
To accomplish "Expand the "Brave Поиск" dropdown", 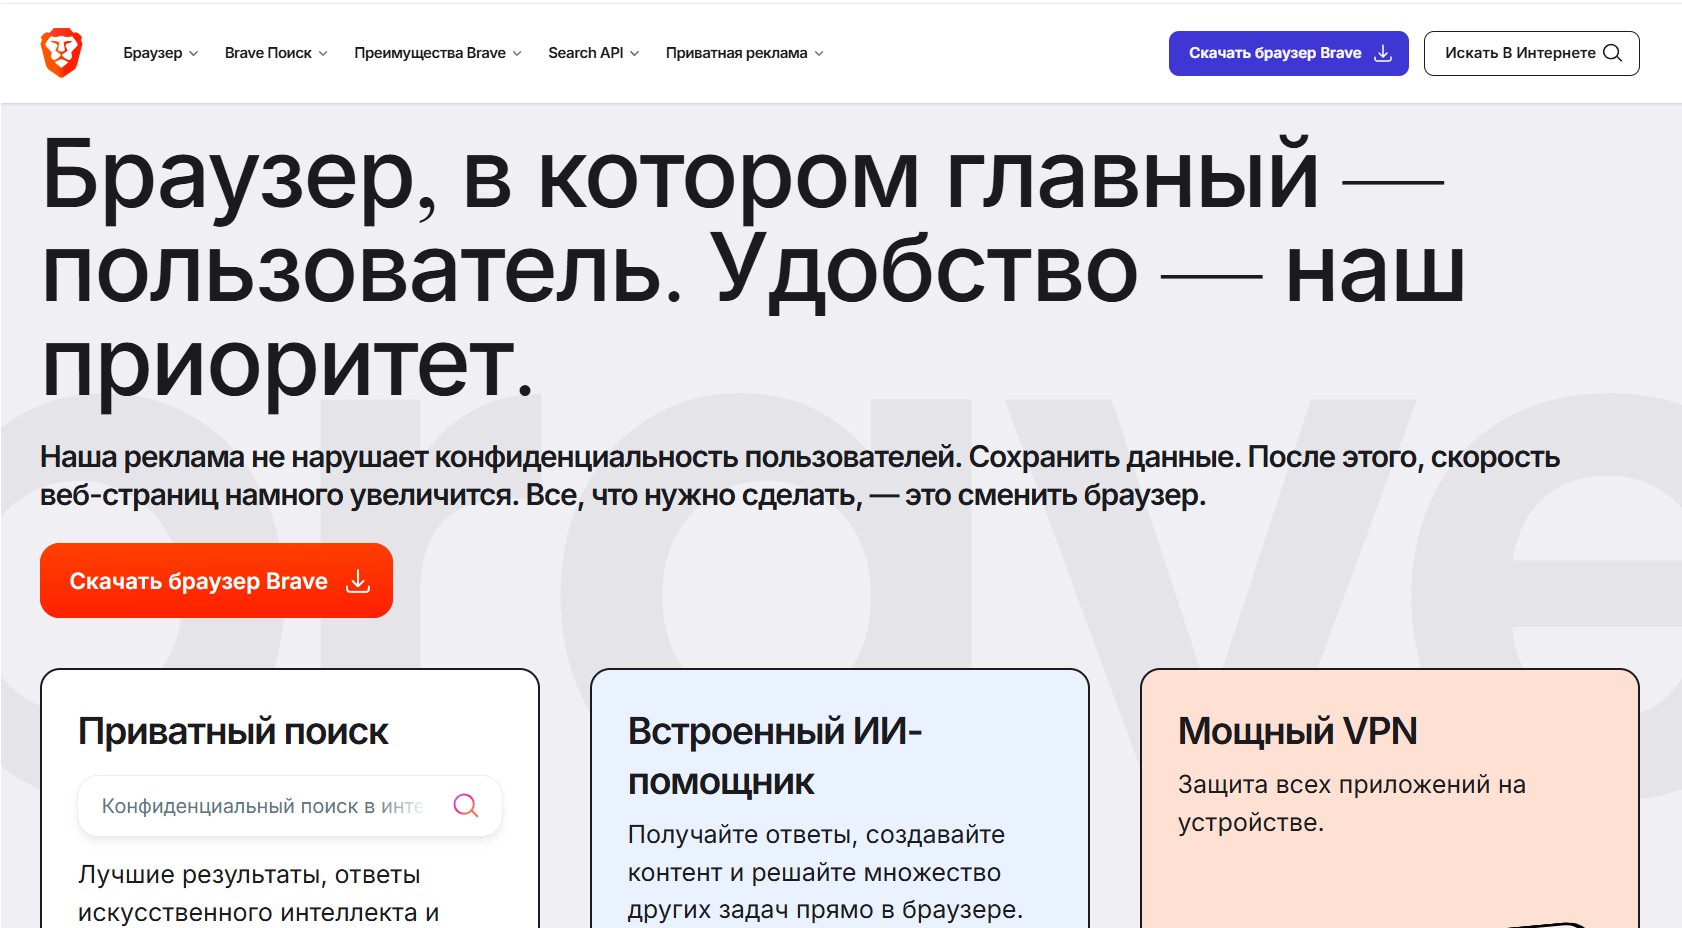I will tap(323, 53).
